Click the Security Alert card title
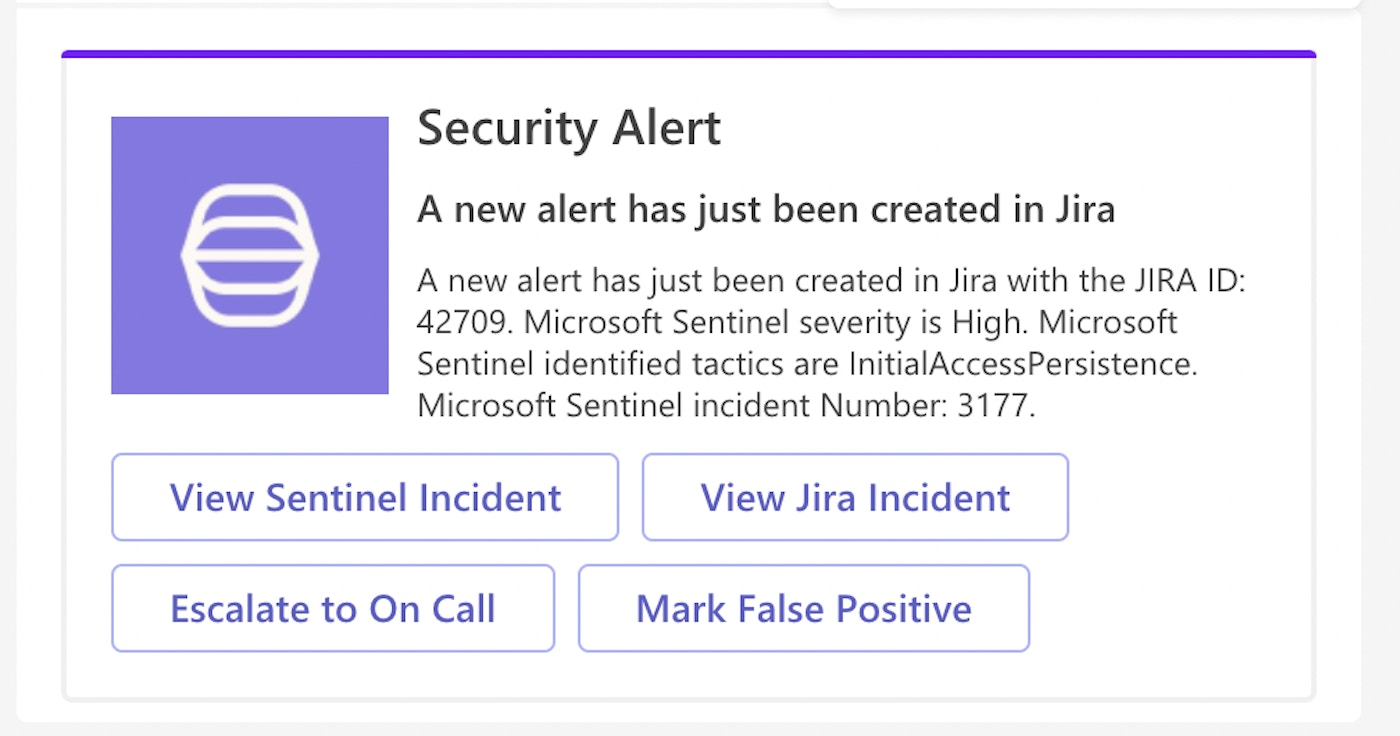 pyautogui.click(x=568, y=128)
